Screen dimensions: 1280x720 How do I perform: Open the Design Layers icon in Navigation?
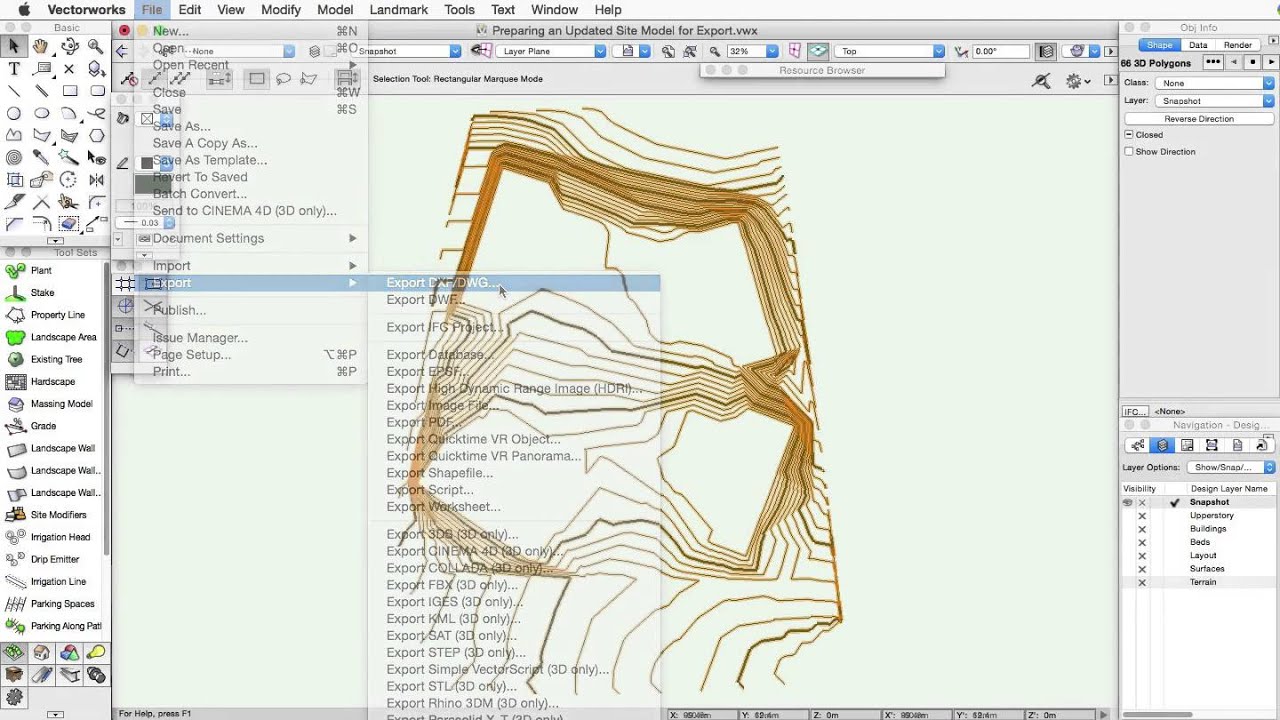[x=1162, y=446]
